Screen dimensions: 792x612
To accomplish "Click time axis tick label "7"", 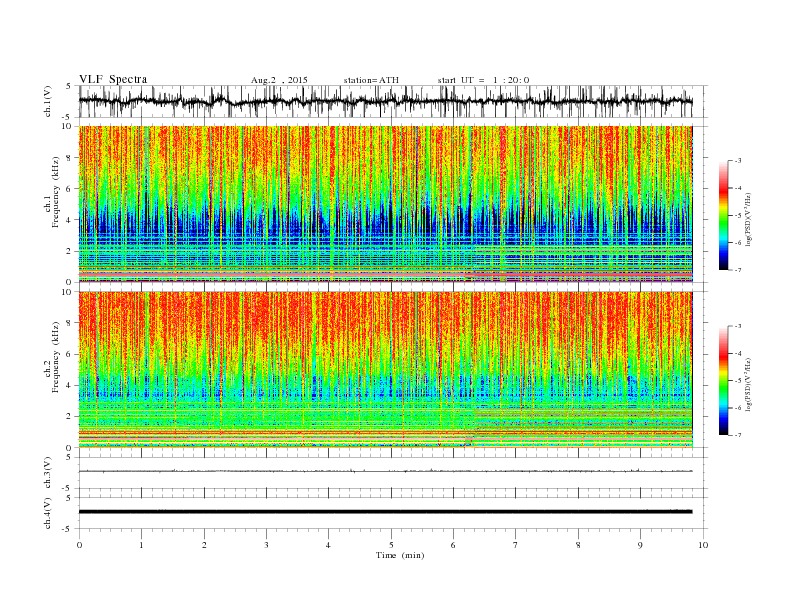I will click(x=516, y=545).
